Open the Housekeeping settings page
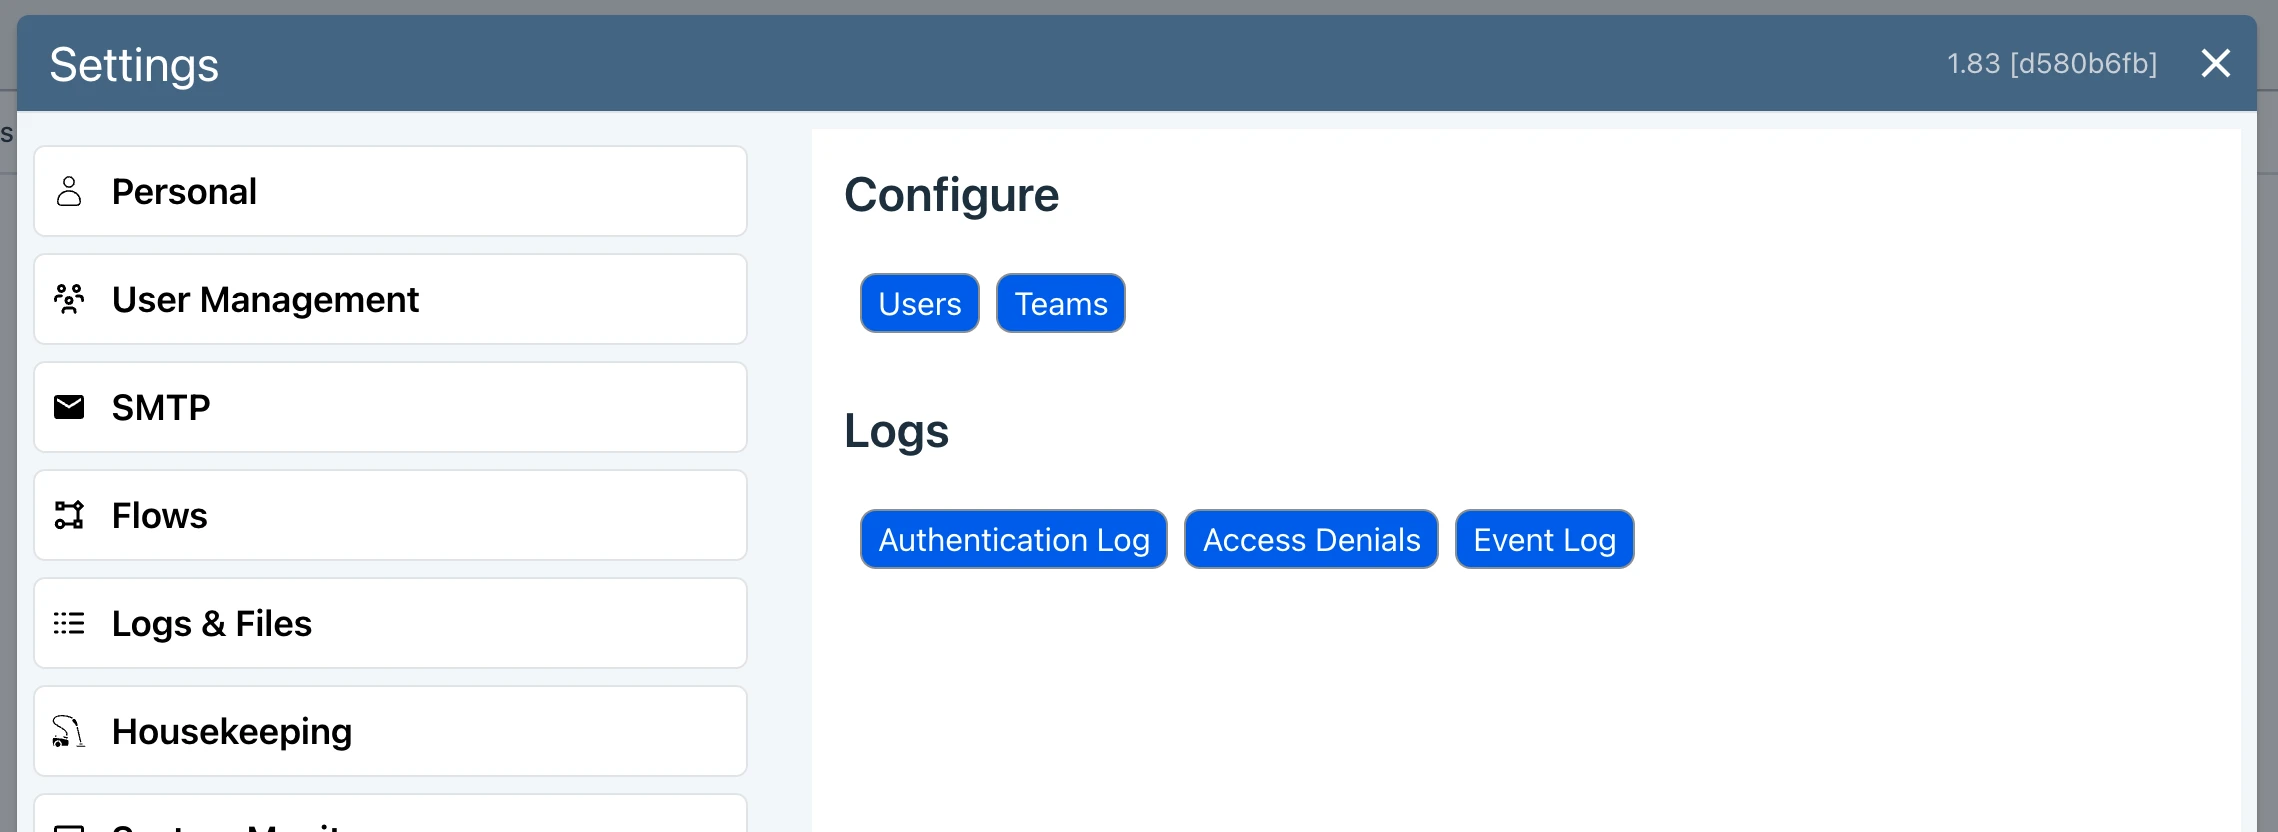This screenshot has height=832, width=2278. pos(390,731)
